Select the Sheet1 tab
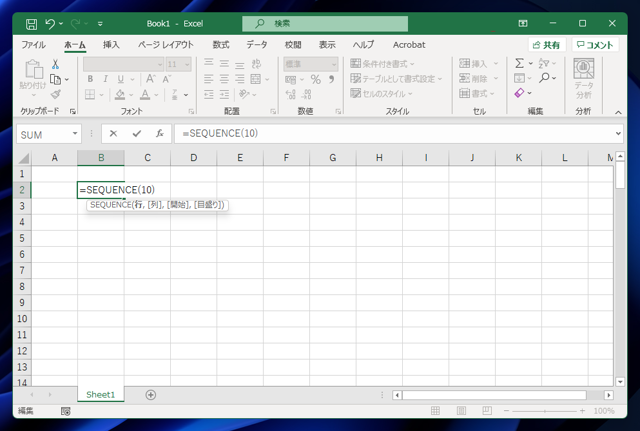 click(x=100, y=395)
